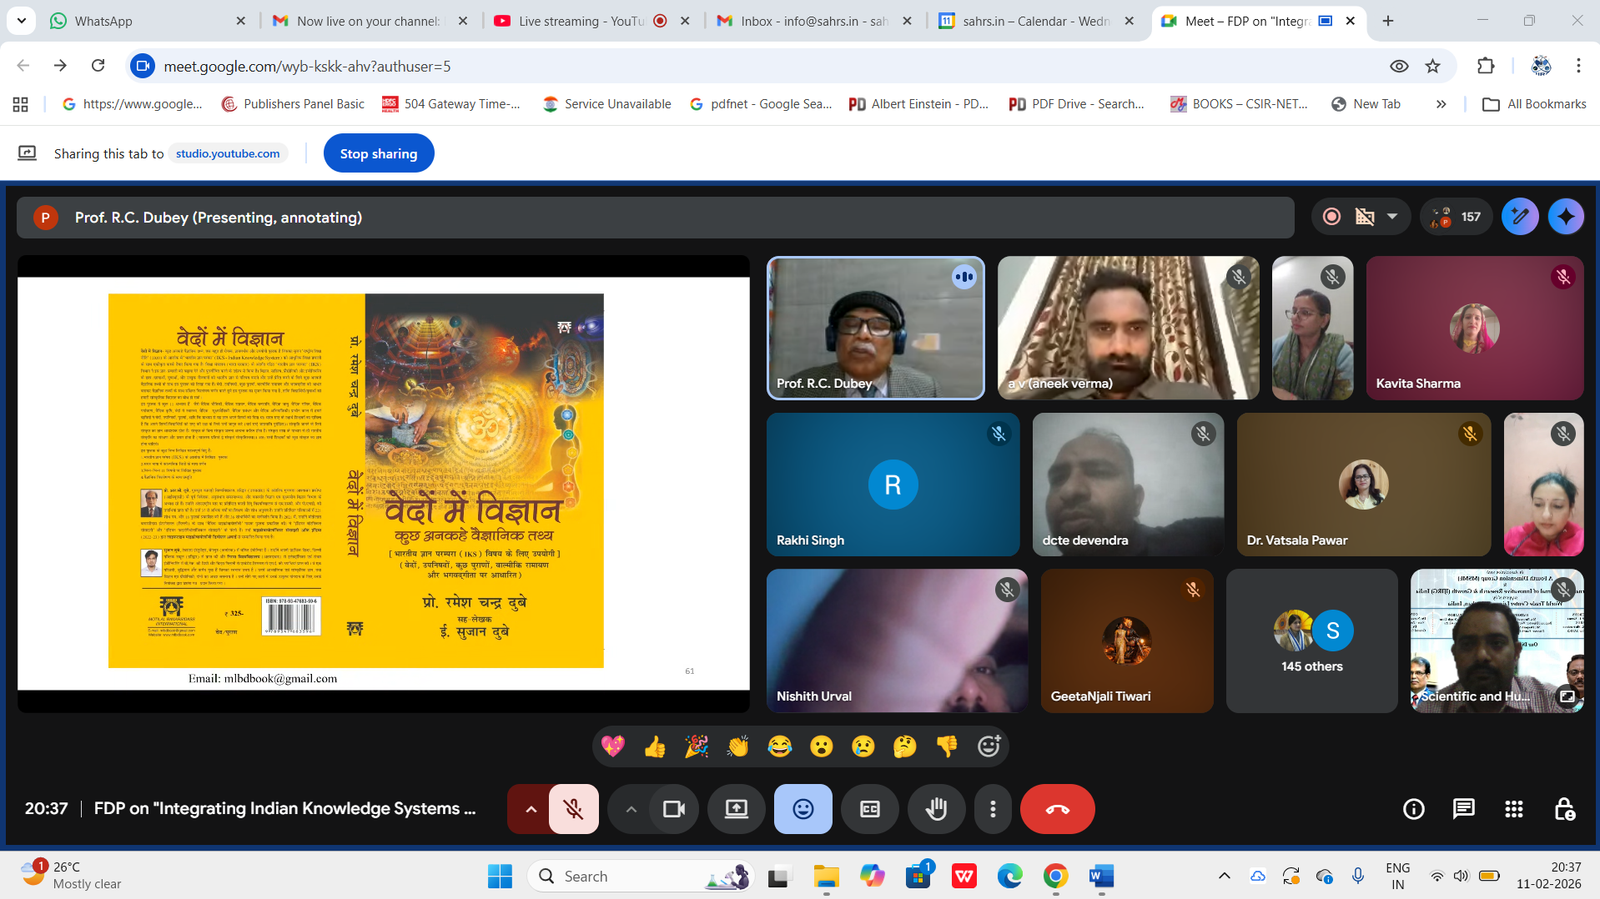Click the Stop sharing button
This screenshot has height=899, width=1600.
[378, 154]
